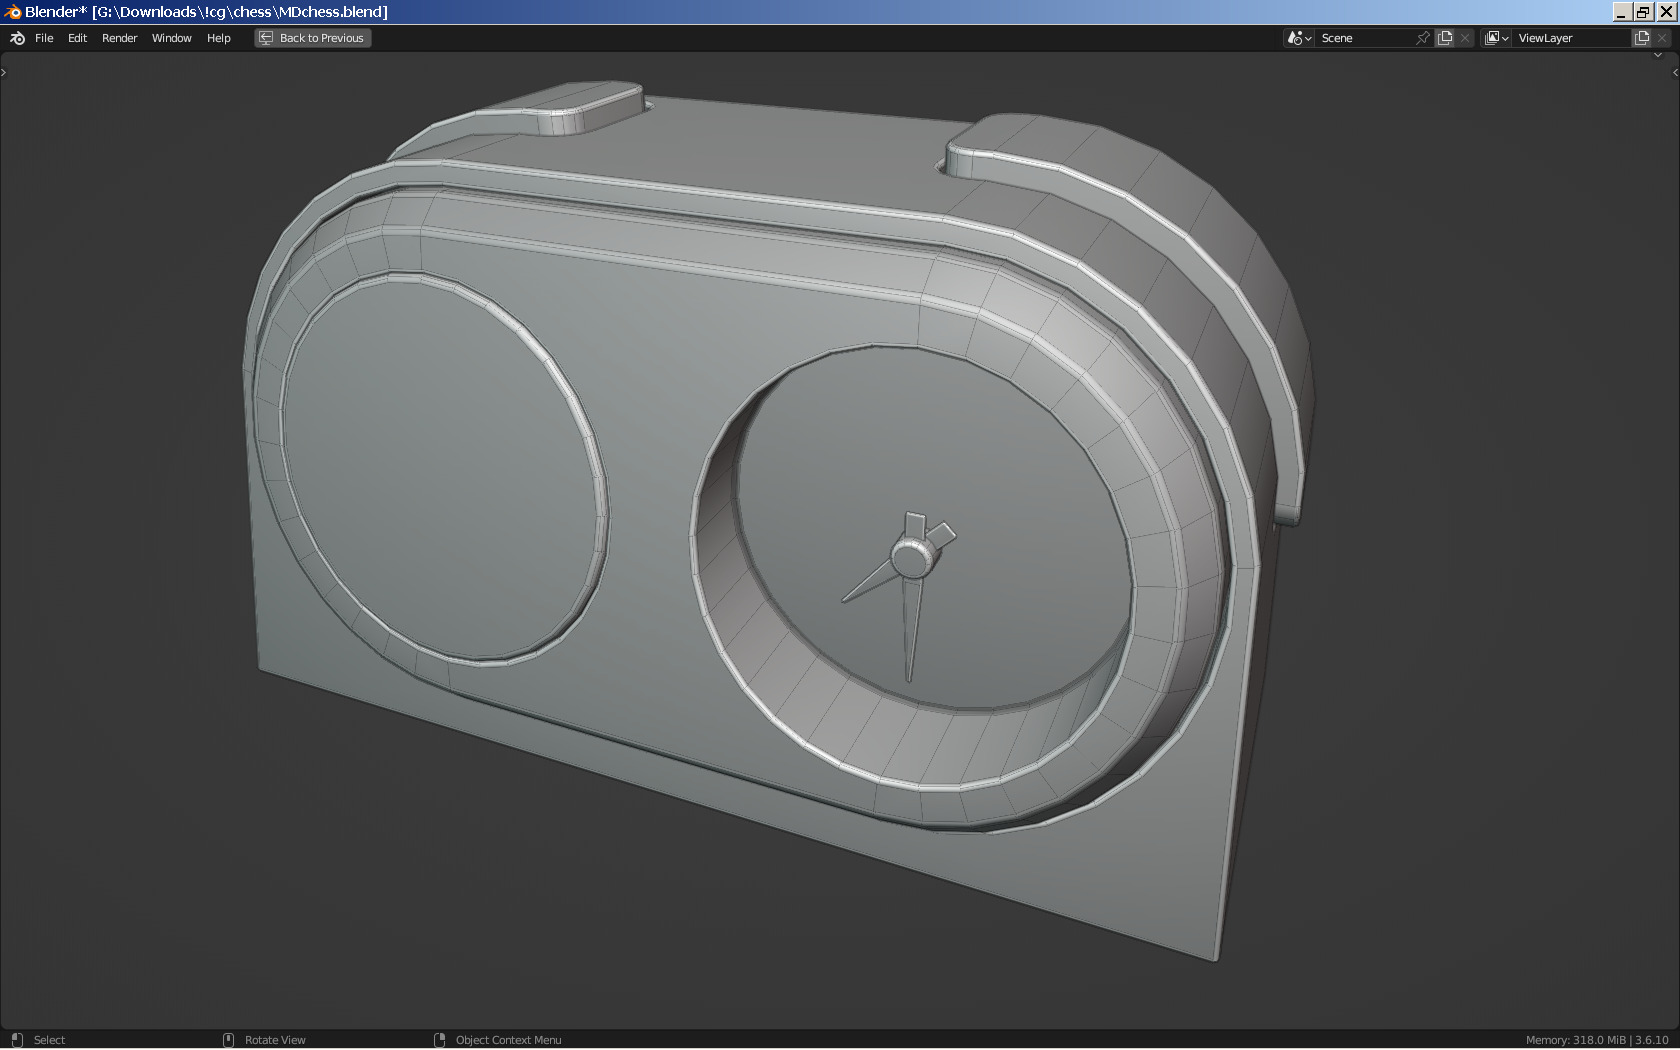Open the Blender logo application menu
The image size is (1680, 1050).
pyautogui.click(x=17, y=38)
